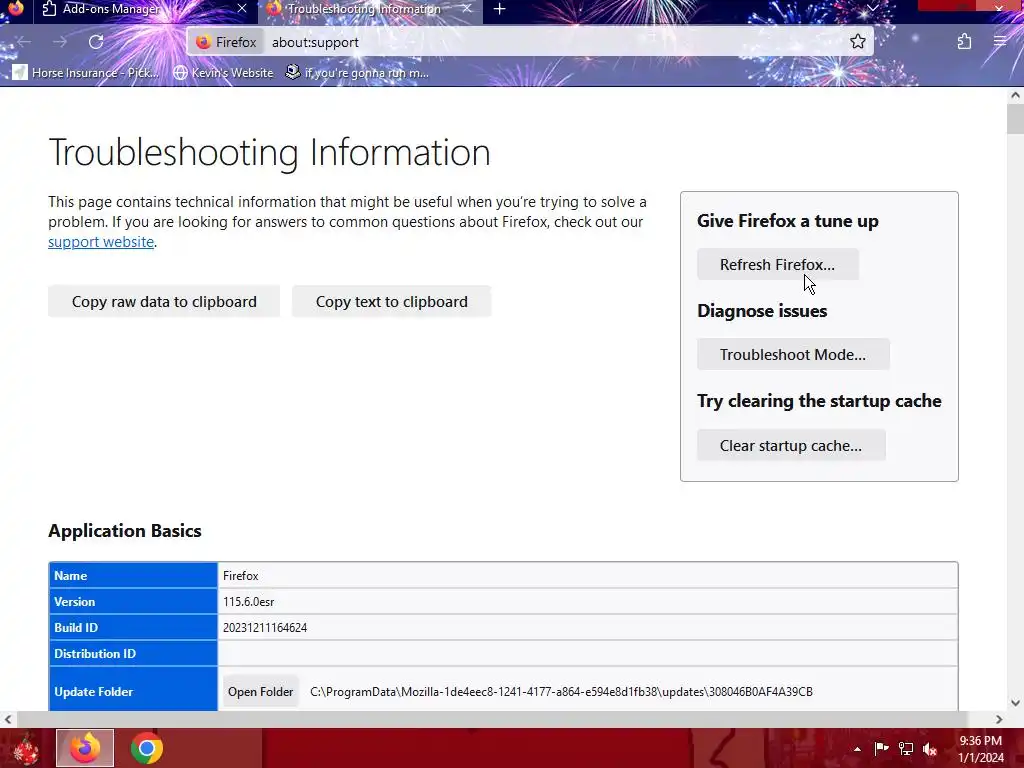
Task: Click the vertical scrollbar thumb
Action: click(x=1015, y=119)
